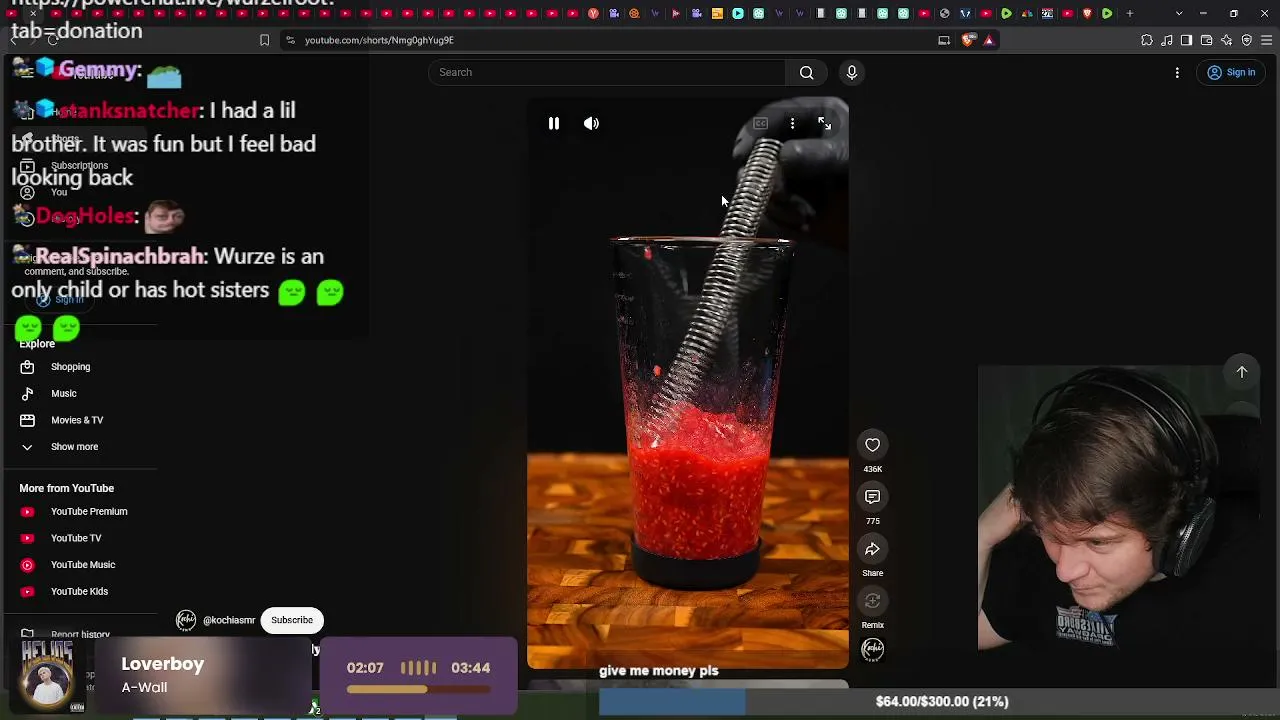This screenshot has height=720, width=1280.
Task: Share the Short using the arrow icon
Action: coord(872,549)
